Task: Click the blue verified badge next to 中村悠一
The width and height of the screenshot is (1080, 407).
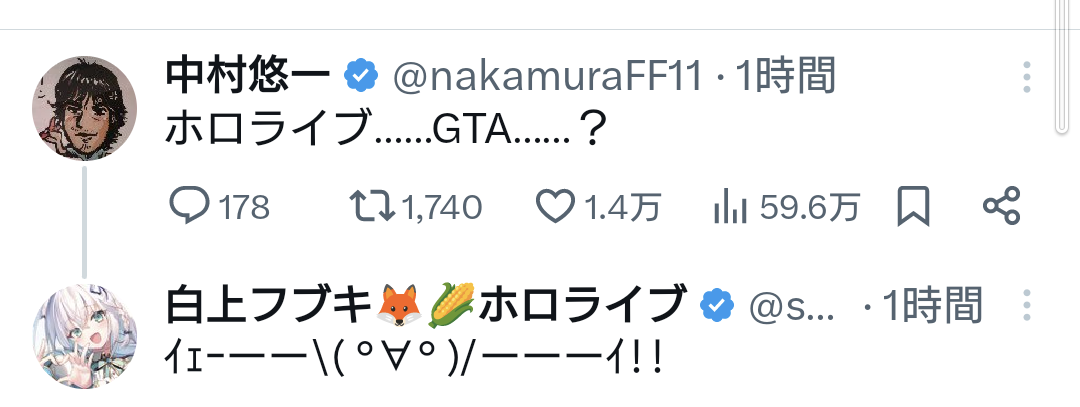Action: tap(361, 76)
